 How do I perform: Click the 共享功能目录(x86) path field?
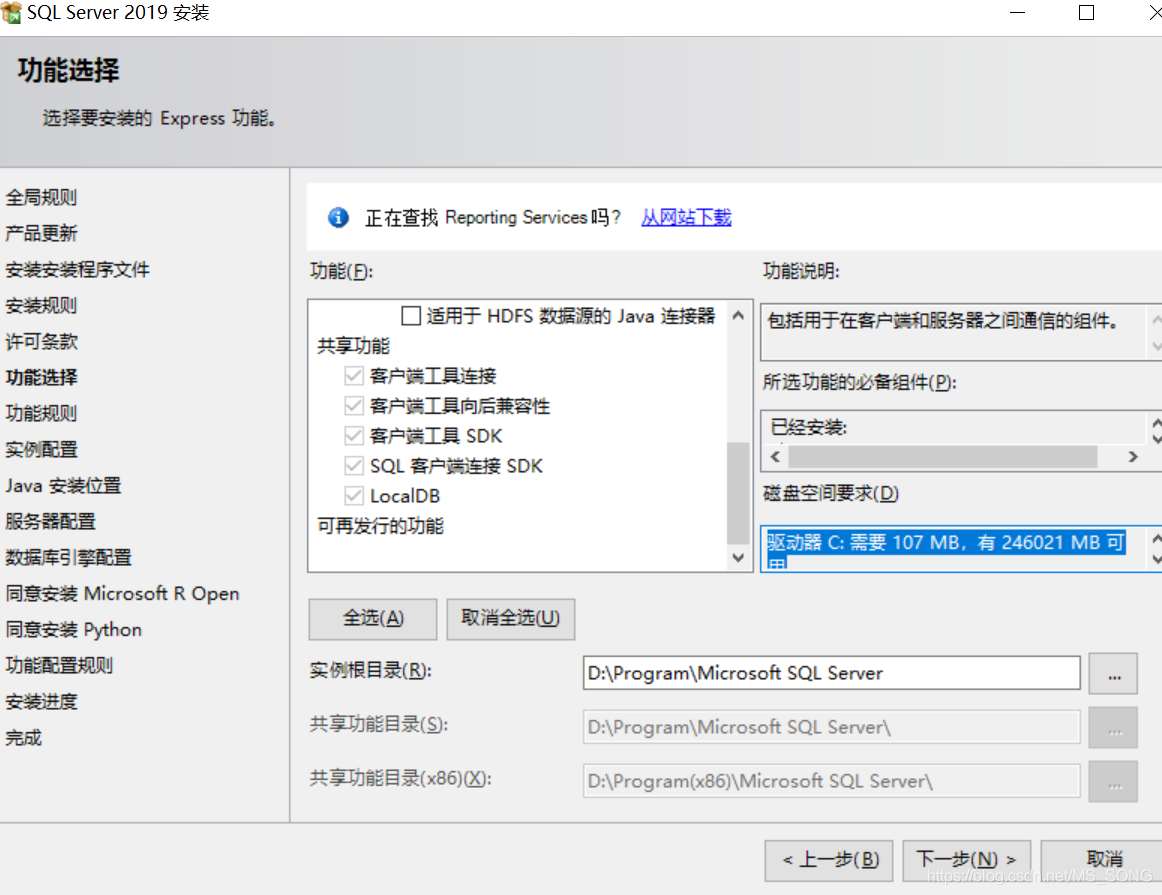click(831, 781)
